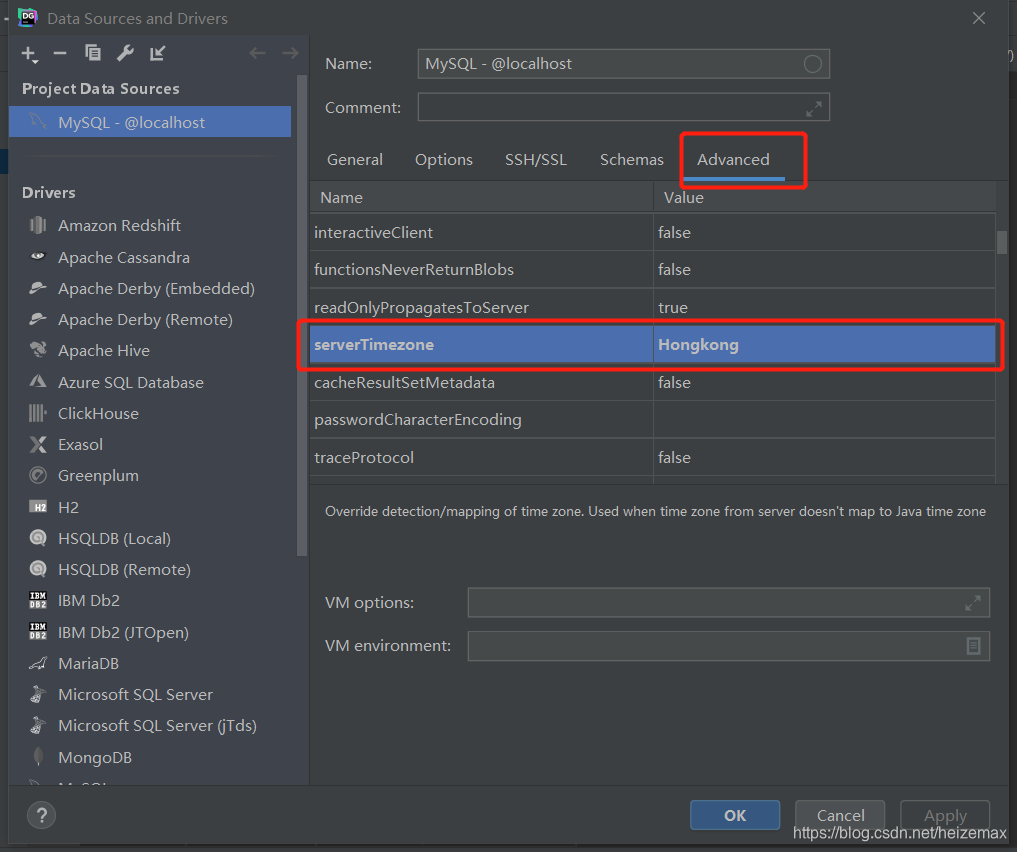Click inside the Comment input field
1017x852 pixels.
click(x=600, y=107)
